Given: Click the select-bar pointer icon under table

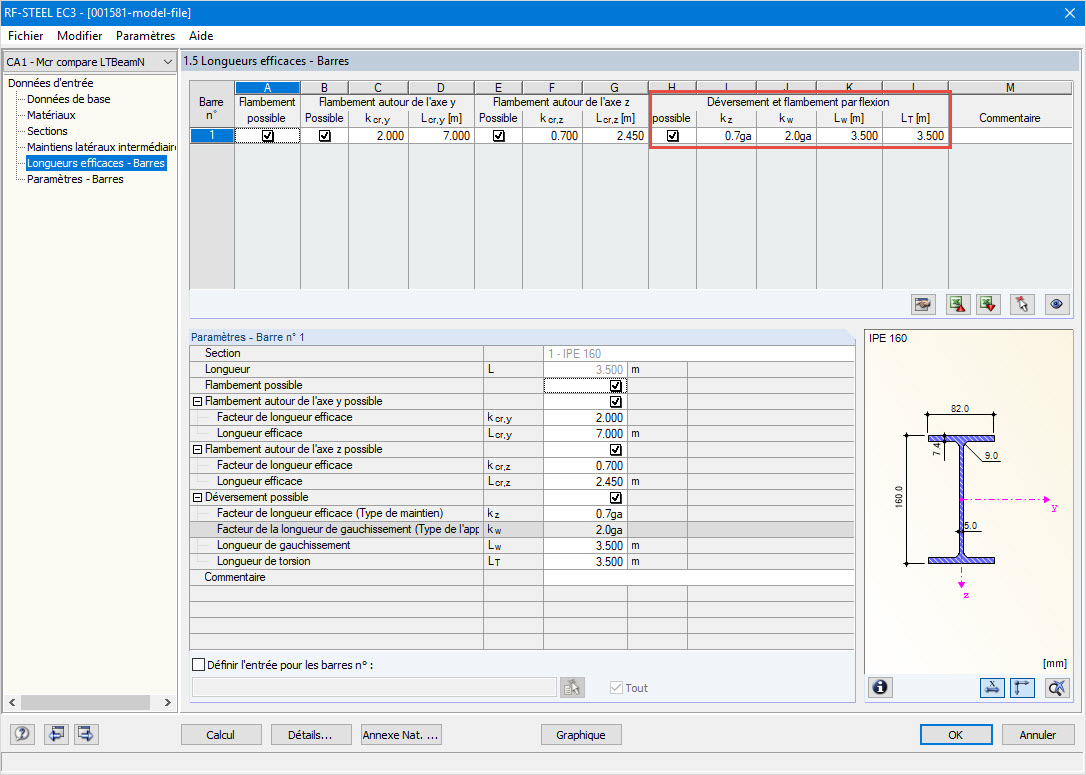Looking at the screenshot, I should pyautogui.click(x=1022, y=304).
